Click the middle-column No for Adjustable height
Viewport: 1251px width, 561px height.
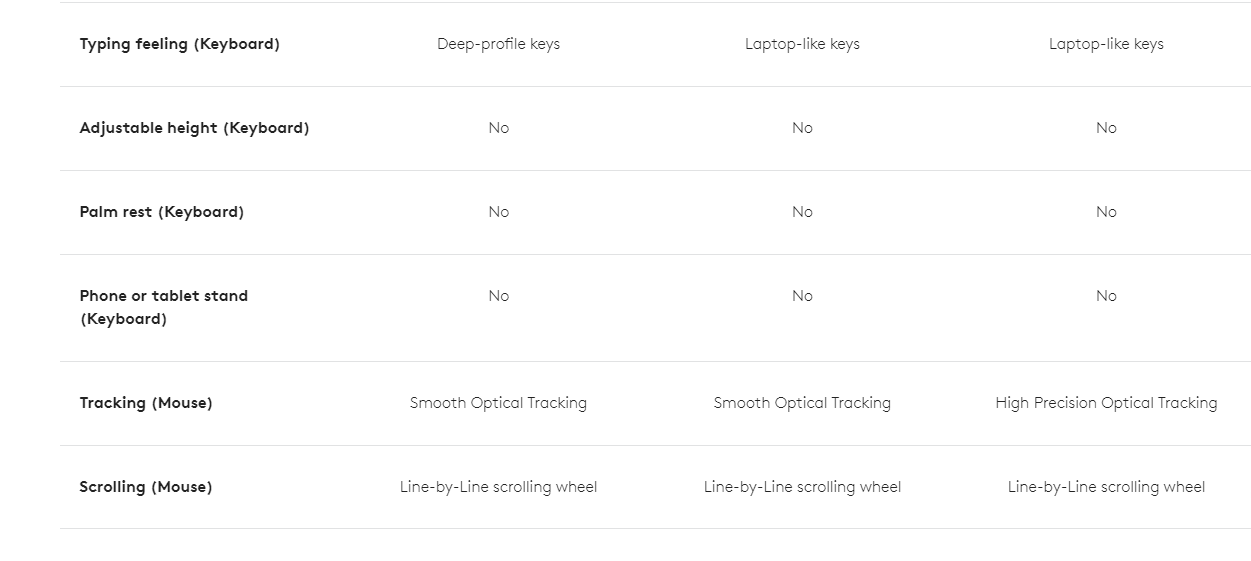pyautogui.click(x=802, y=128)
